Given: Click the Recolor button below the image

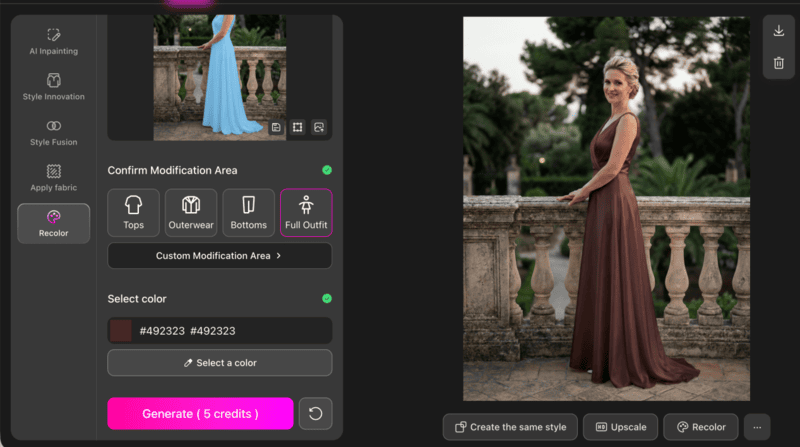Looking at the screenshot, I should [701, 427].
